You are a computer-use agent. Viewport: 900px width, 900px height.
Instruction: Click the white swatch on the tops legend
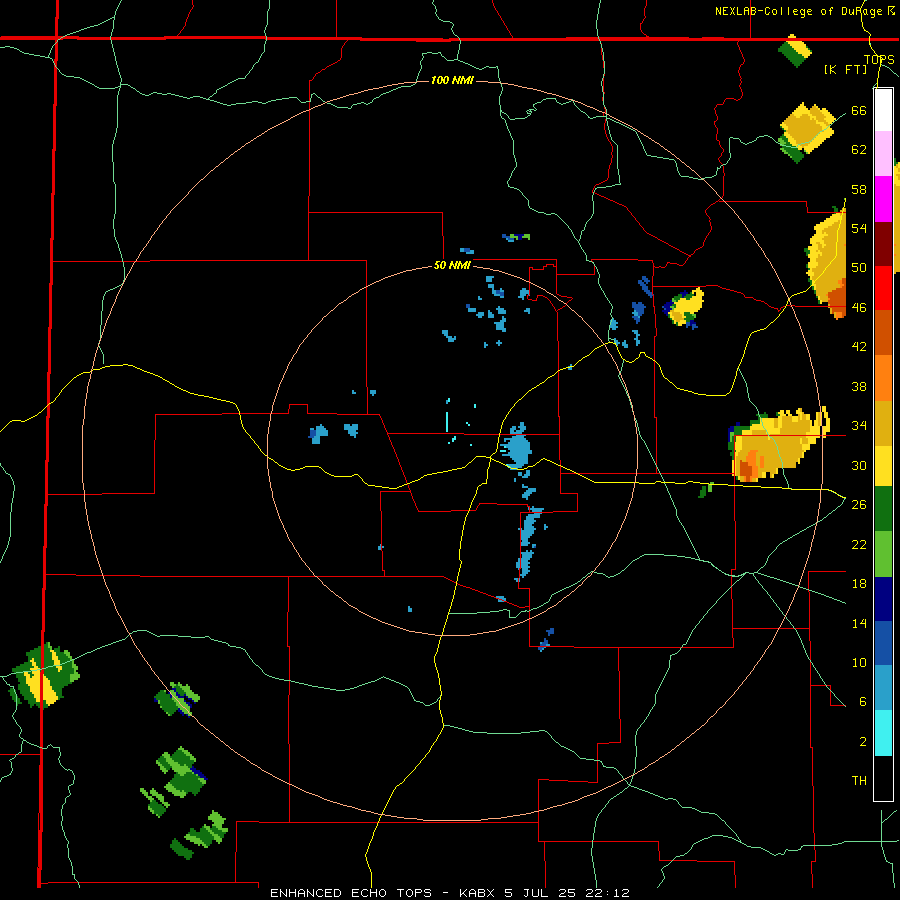pos(883,110)
